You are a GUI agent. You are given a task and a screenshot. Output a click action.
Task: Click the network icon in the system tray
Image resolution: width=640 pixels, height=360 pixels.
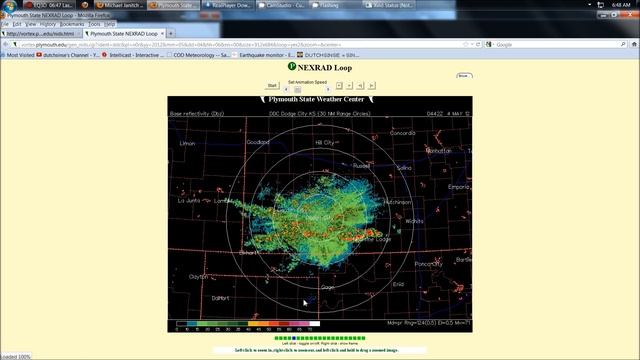[x=600, y=5]
